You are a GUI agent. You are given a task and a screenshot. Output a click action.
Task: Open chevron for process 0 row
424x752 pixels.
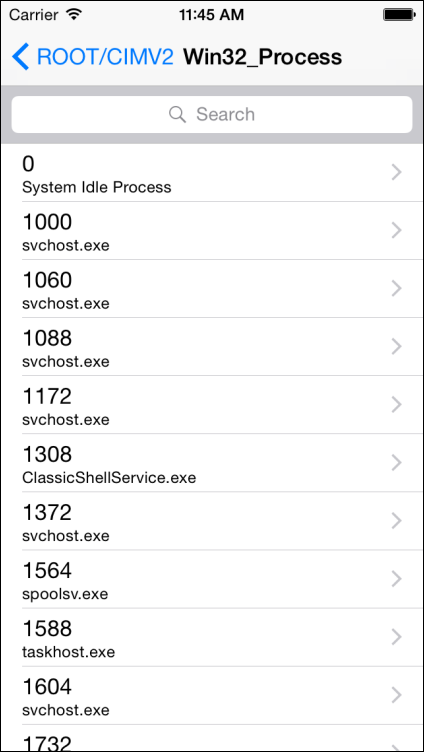(396, 172)
